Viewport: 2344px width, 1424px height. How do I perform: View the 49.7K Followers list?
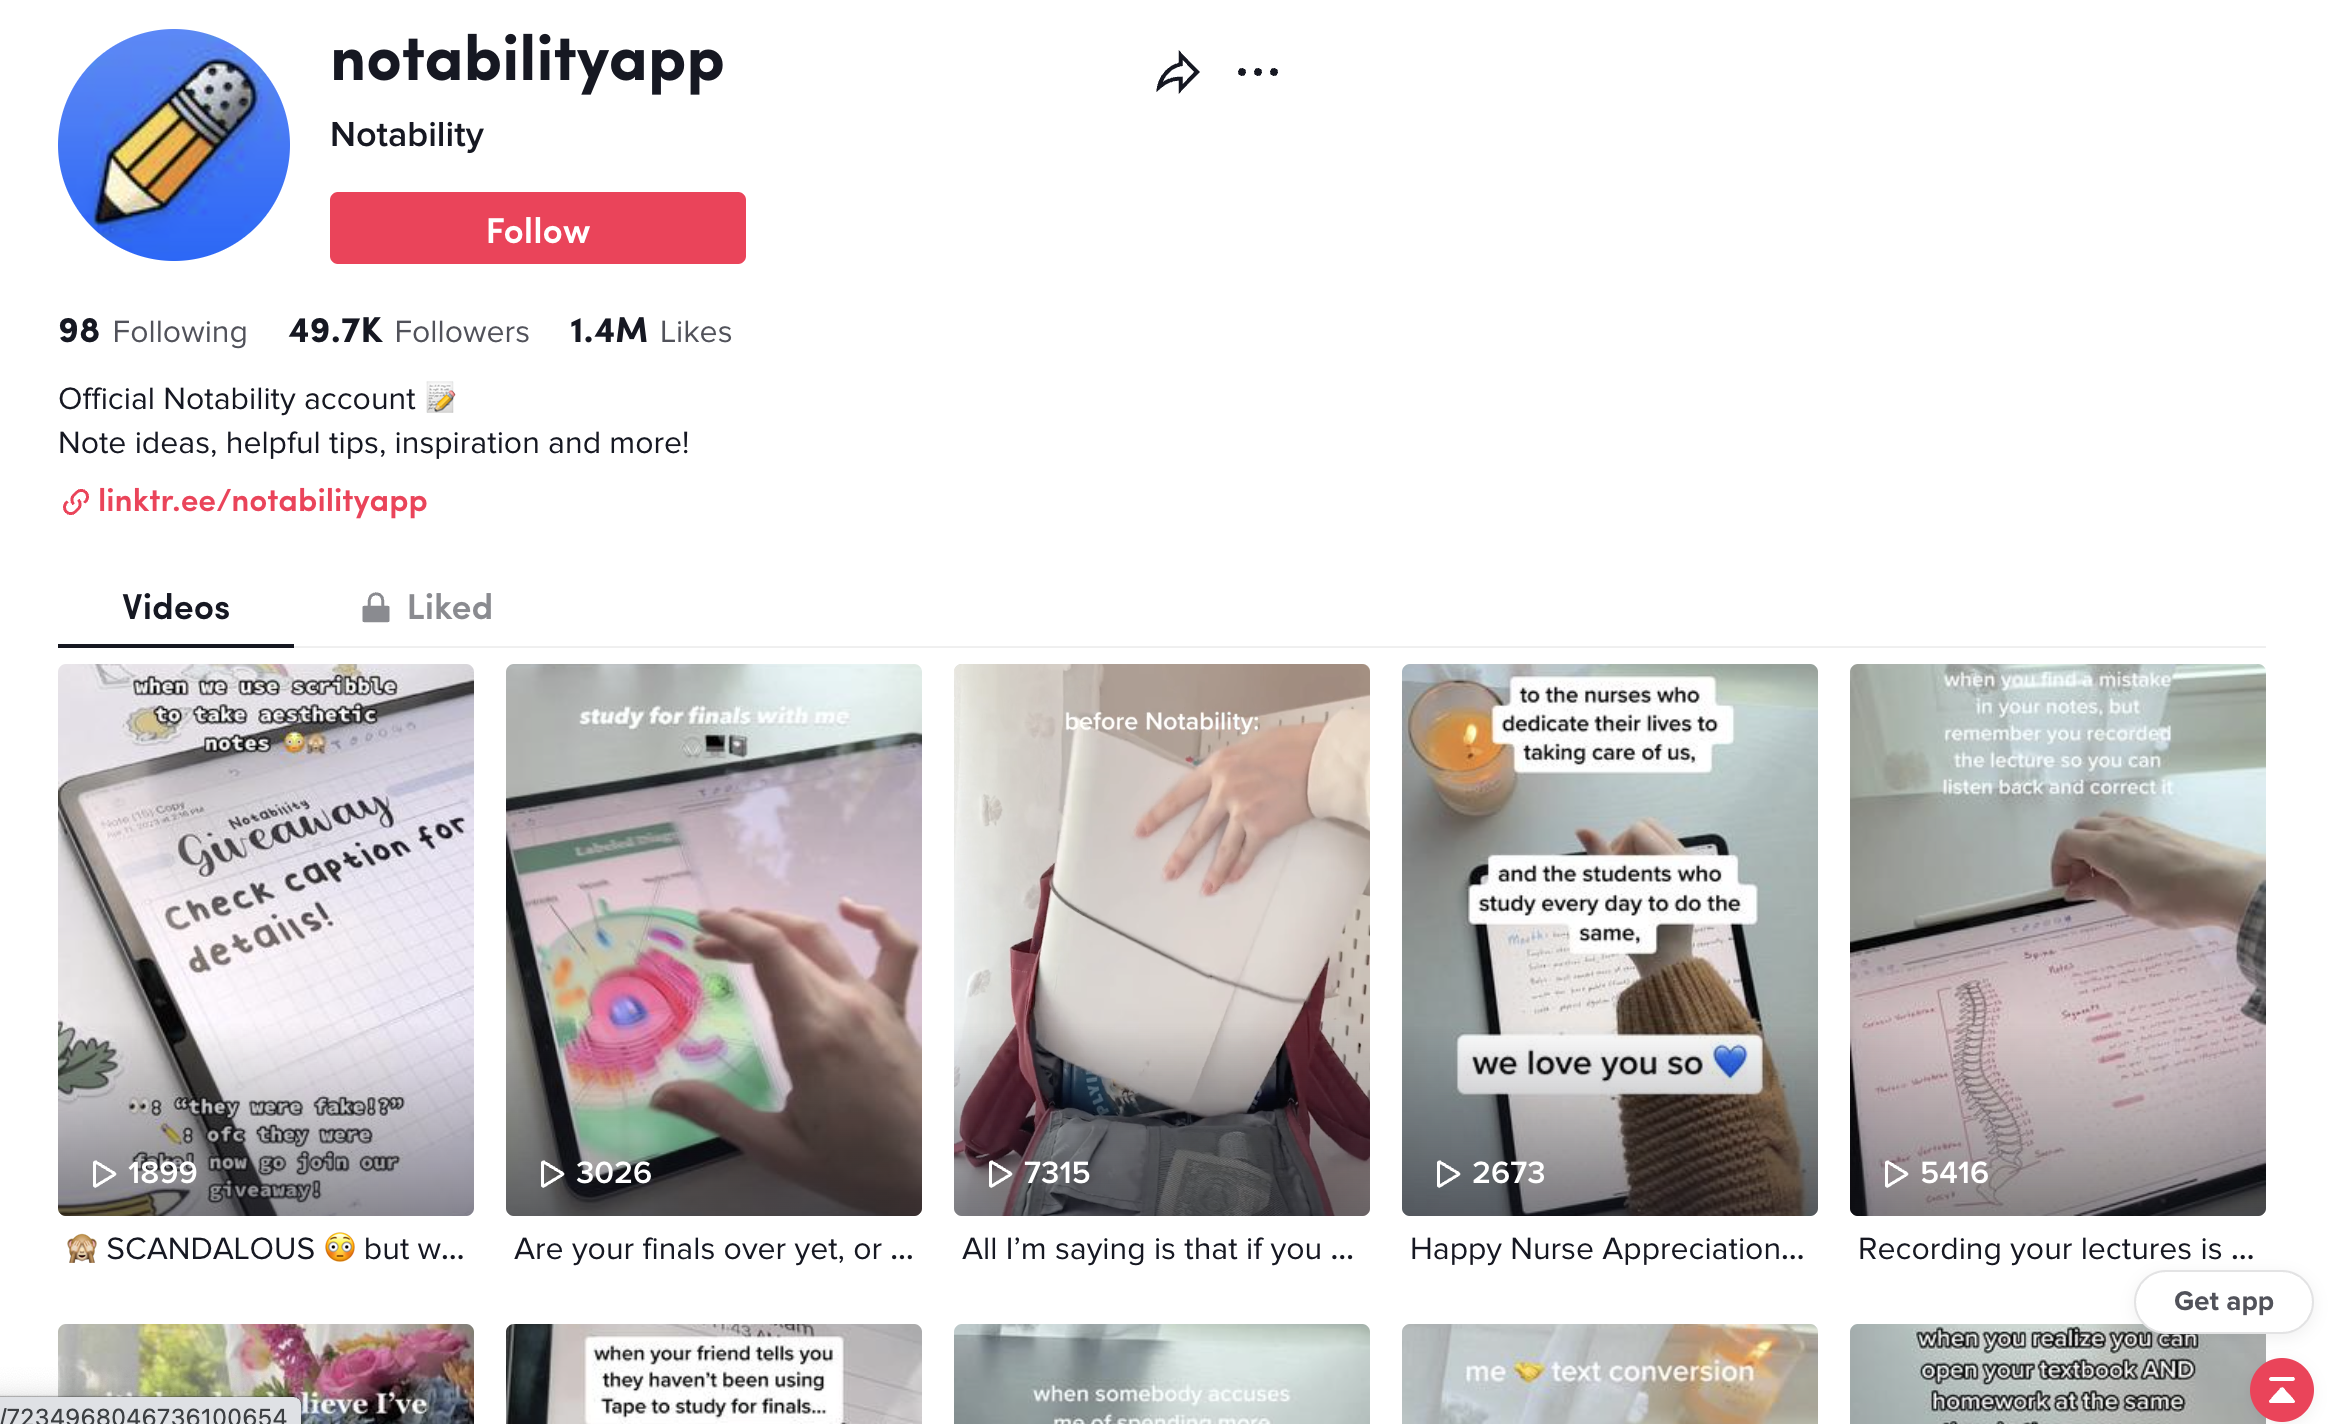click(x=408, y=331)
